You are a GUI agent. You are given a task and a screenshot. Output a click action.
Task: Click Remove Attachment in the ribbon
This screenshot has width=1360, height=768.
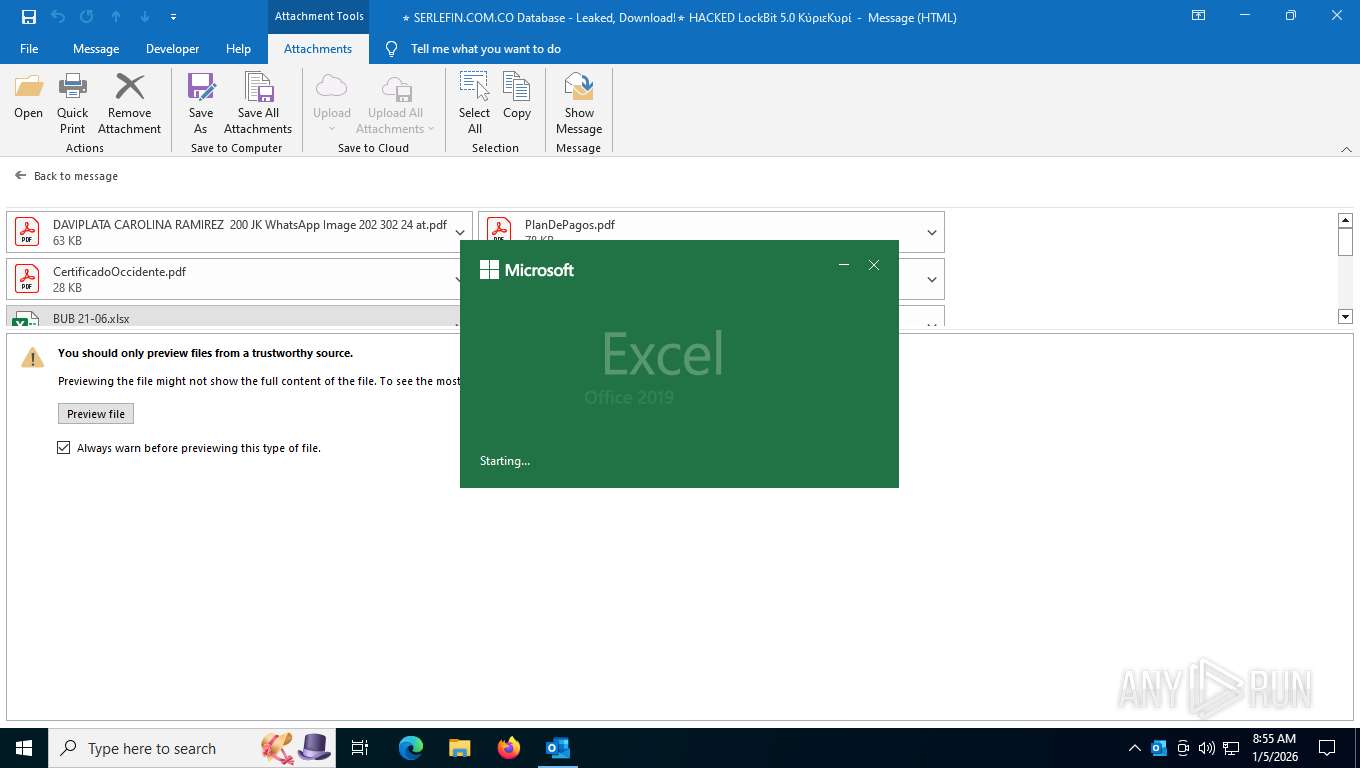pos(130,103)
